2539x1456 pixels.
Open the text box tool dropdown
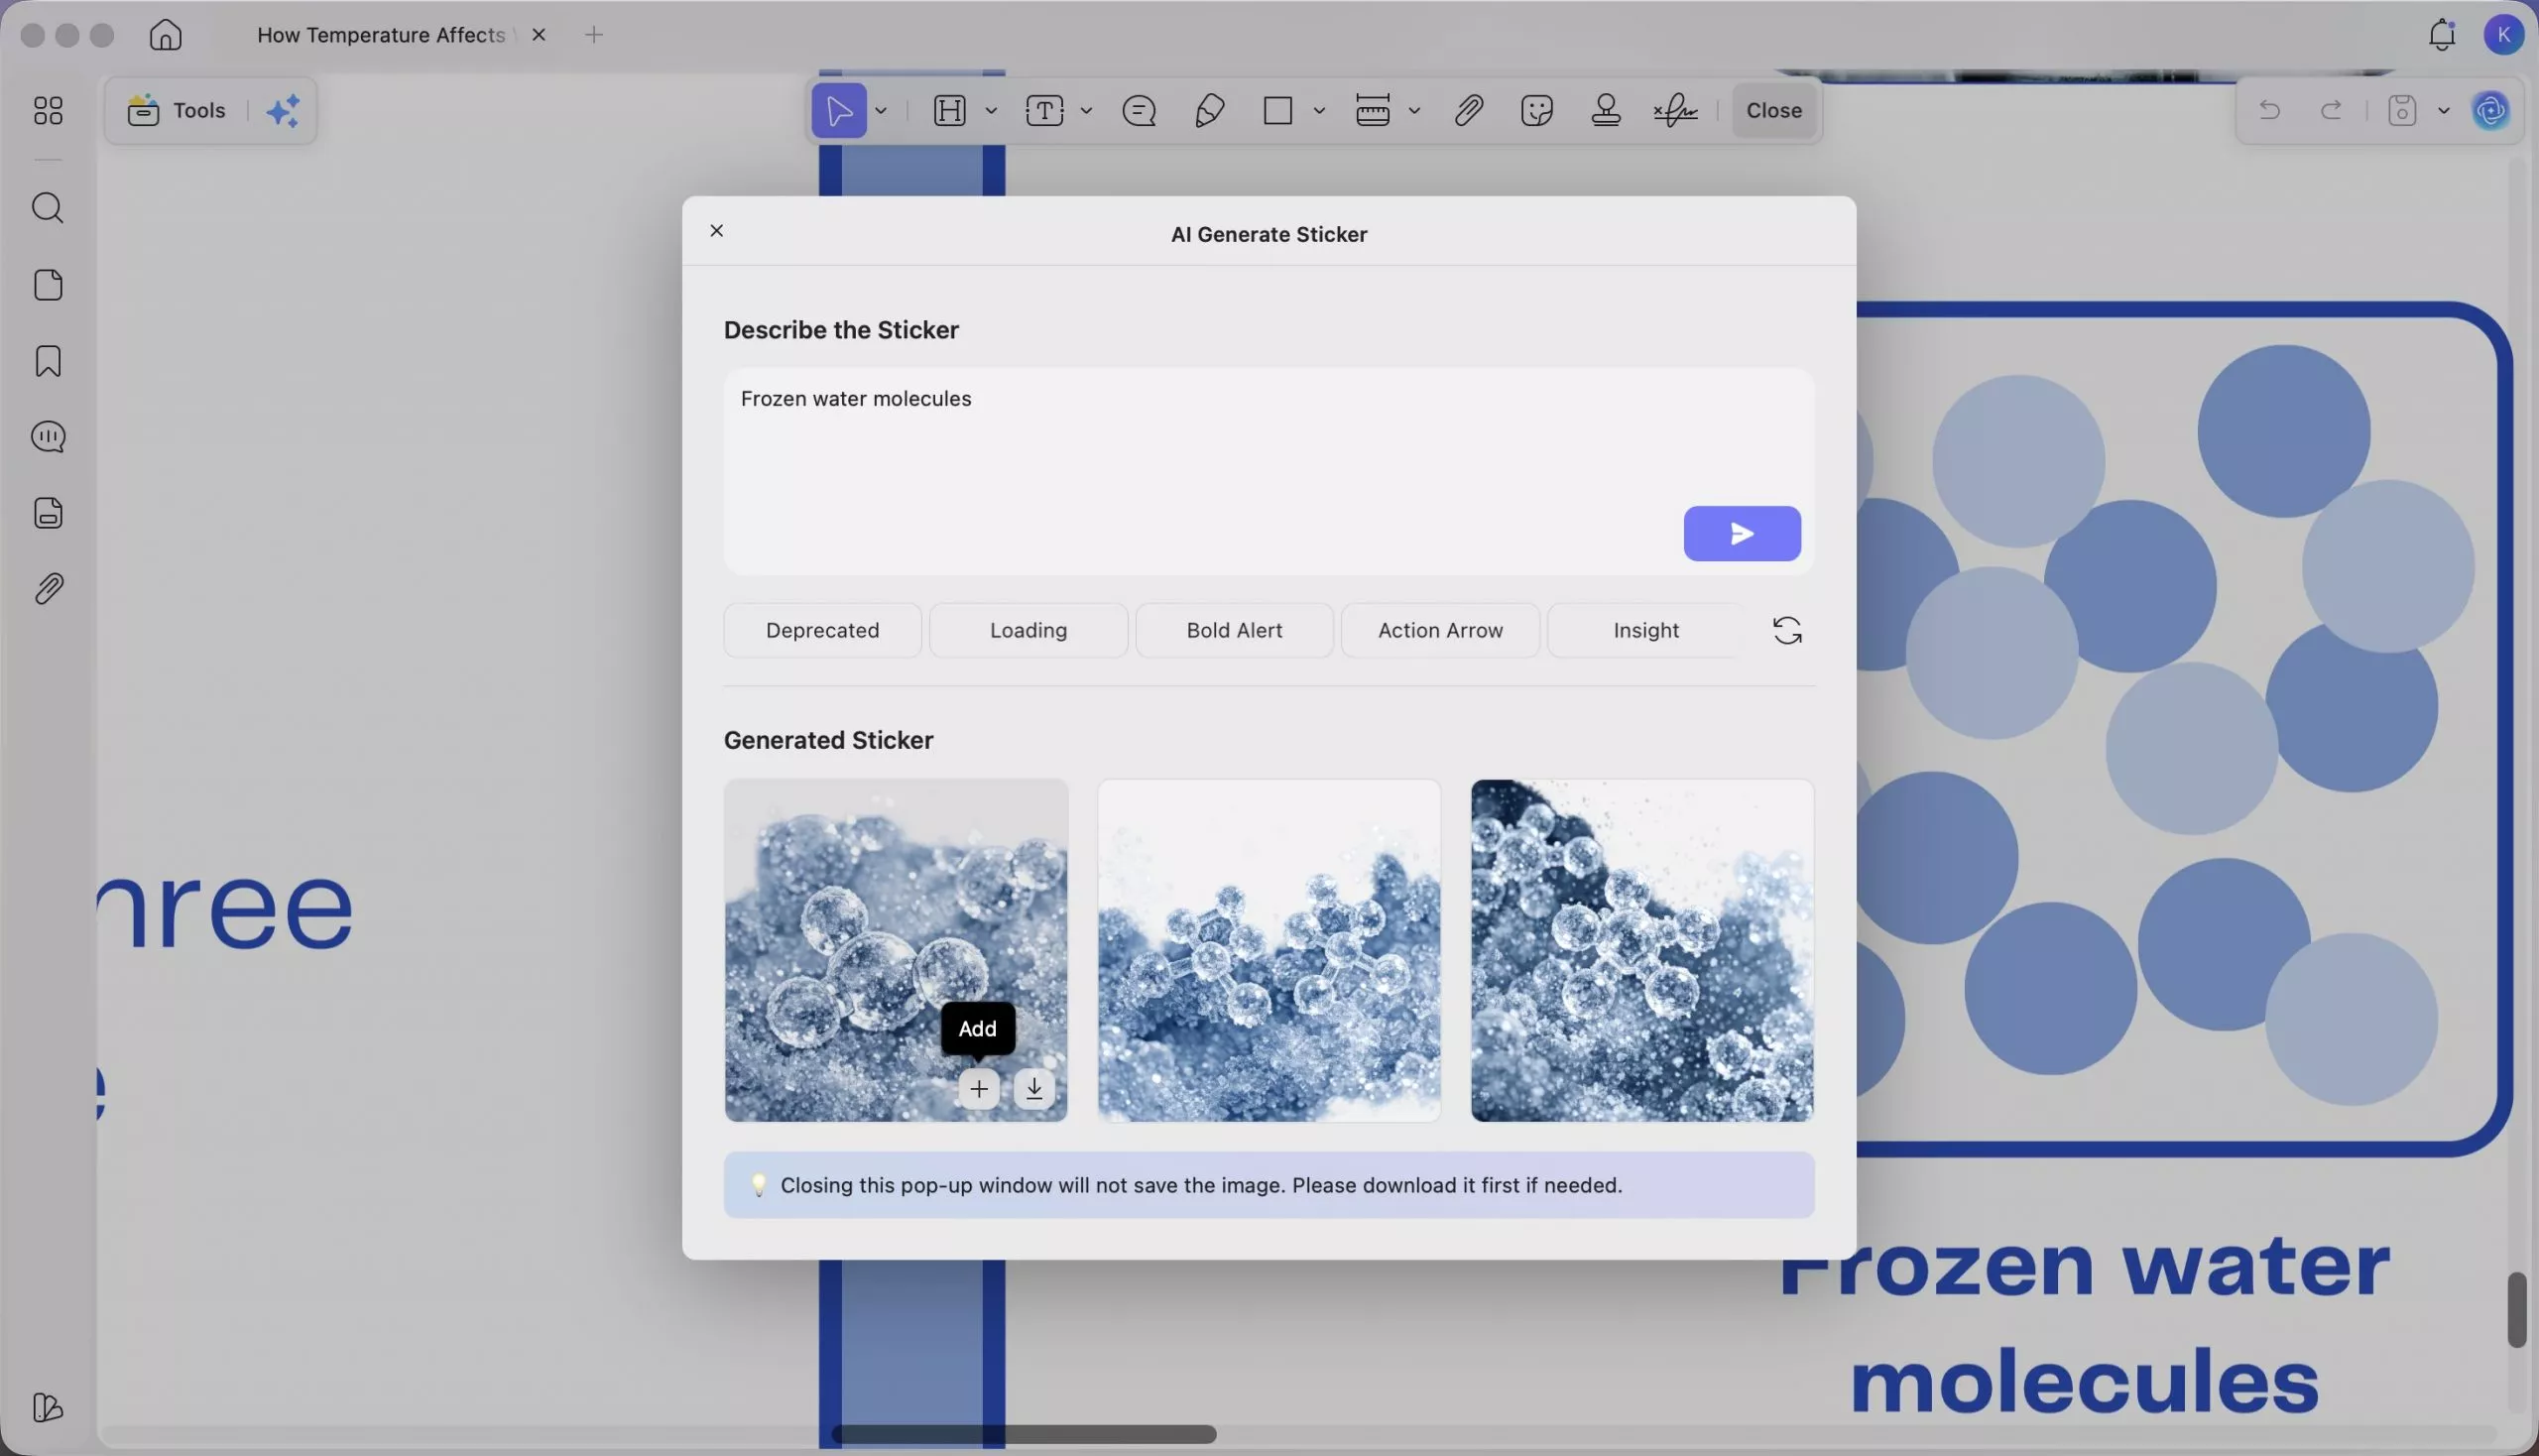1087,110
